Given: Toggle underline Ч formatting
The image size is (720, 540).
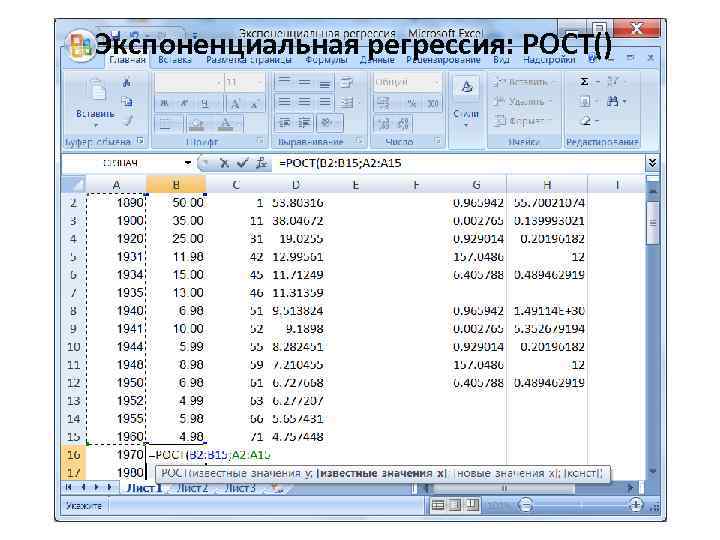Looking at the screenshot, I should click(x=205, y=104).
